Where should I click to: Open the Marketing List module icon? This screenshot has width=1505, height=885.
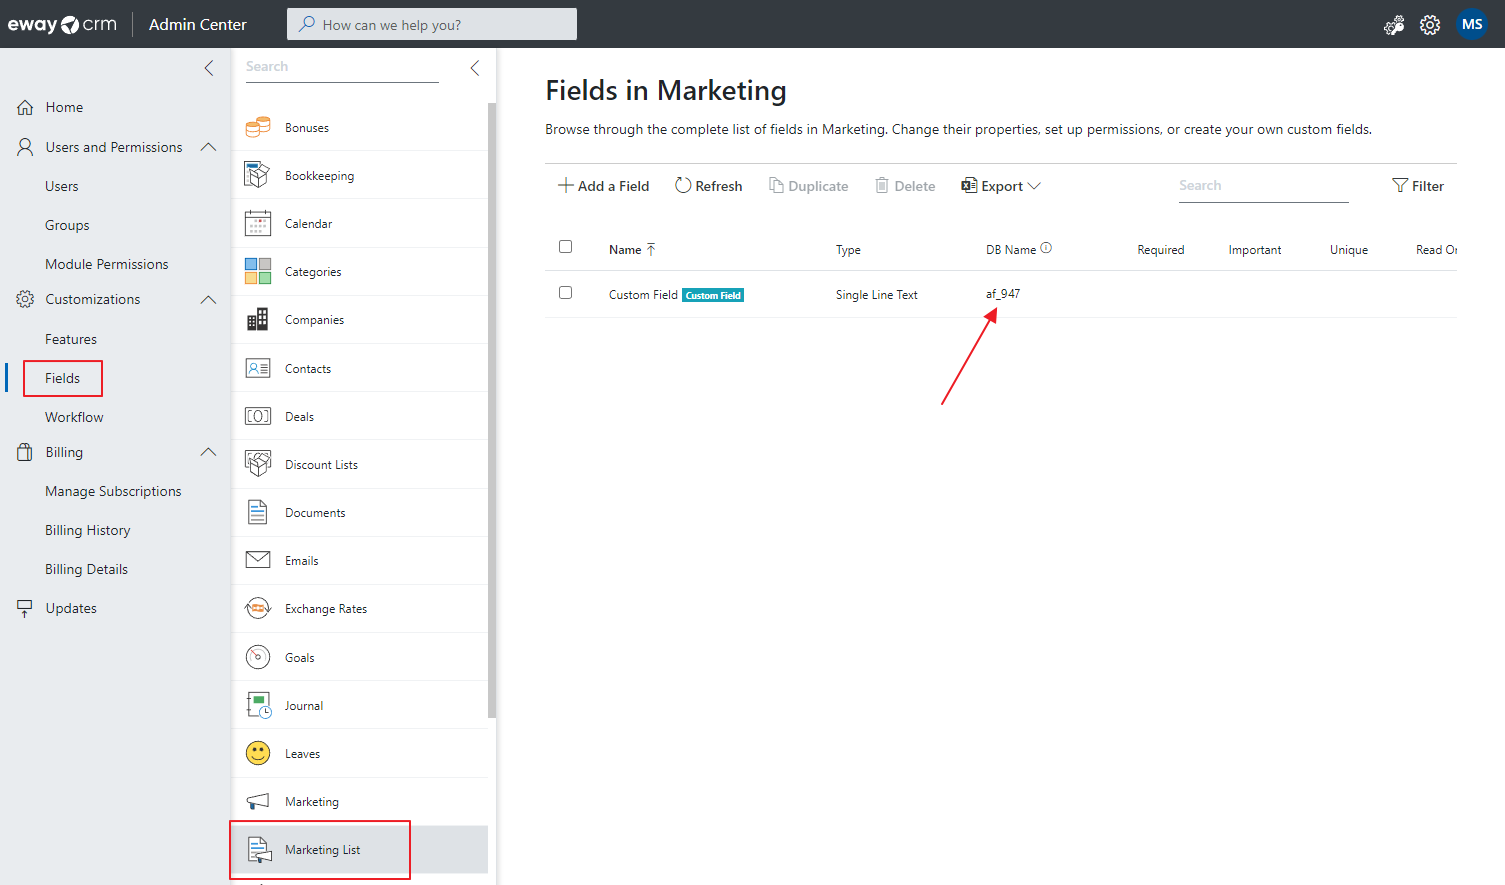(259, 849)
